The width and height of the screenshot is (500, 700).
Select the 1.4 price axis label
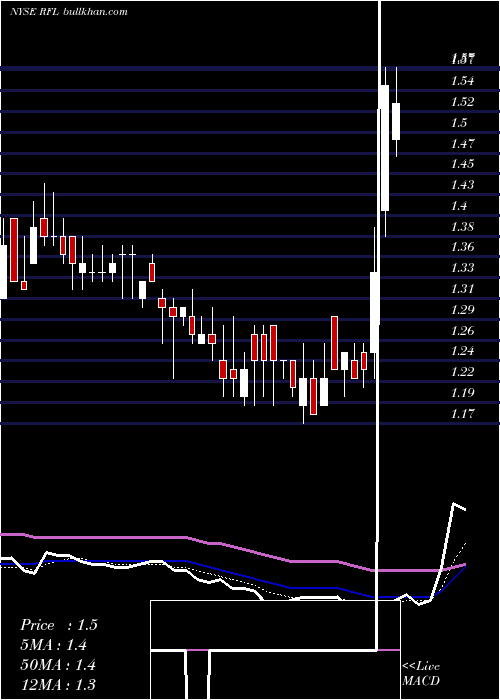[x=459, y=205]
